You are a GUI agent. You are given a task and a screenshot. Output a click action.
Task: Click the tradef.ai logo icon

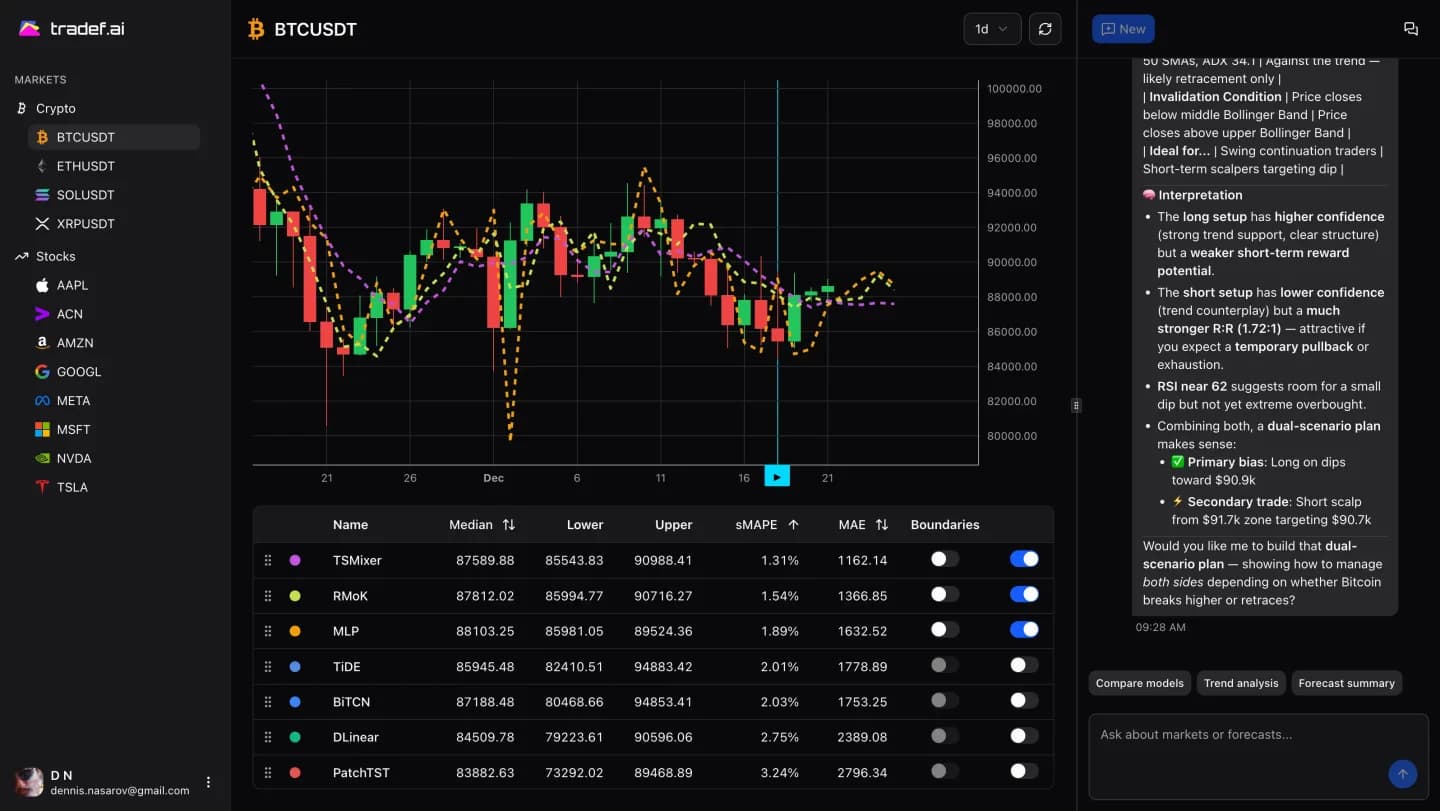pos(31,28)
